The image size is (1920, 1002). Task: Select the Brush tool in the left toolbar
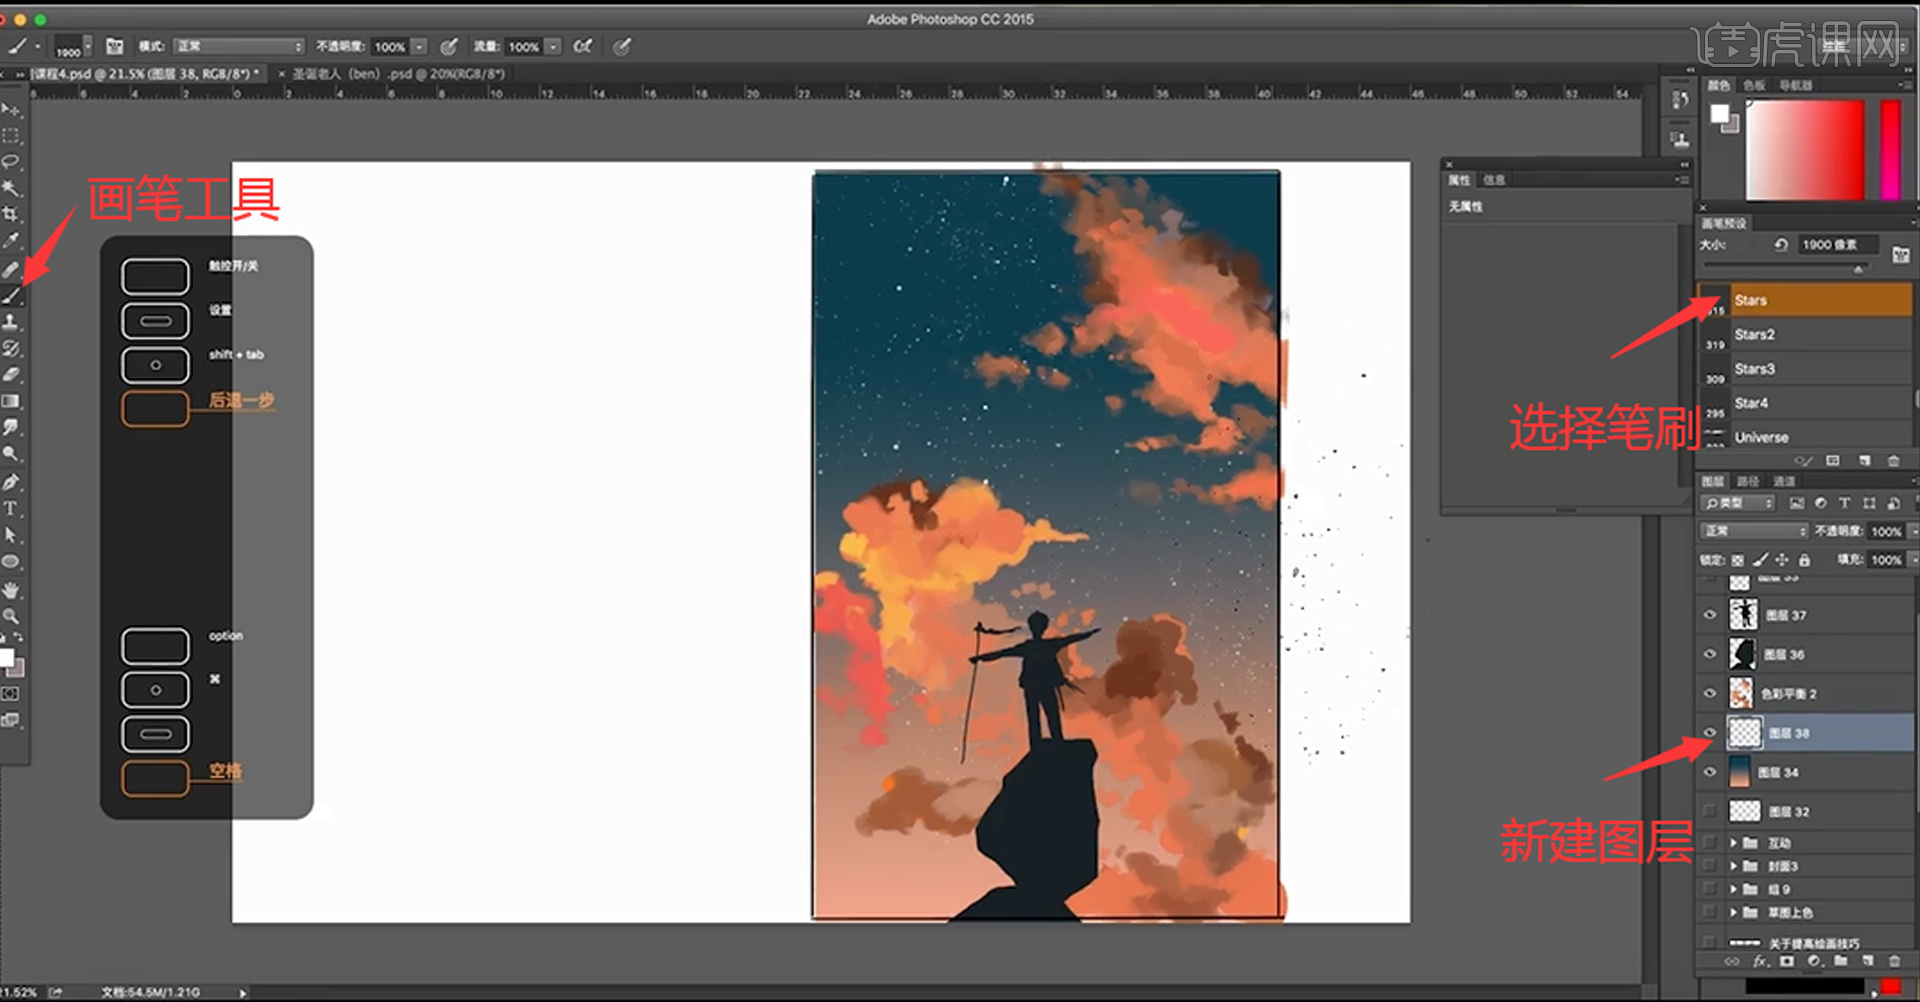(11, 296)
